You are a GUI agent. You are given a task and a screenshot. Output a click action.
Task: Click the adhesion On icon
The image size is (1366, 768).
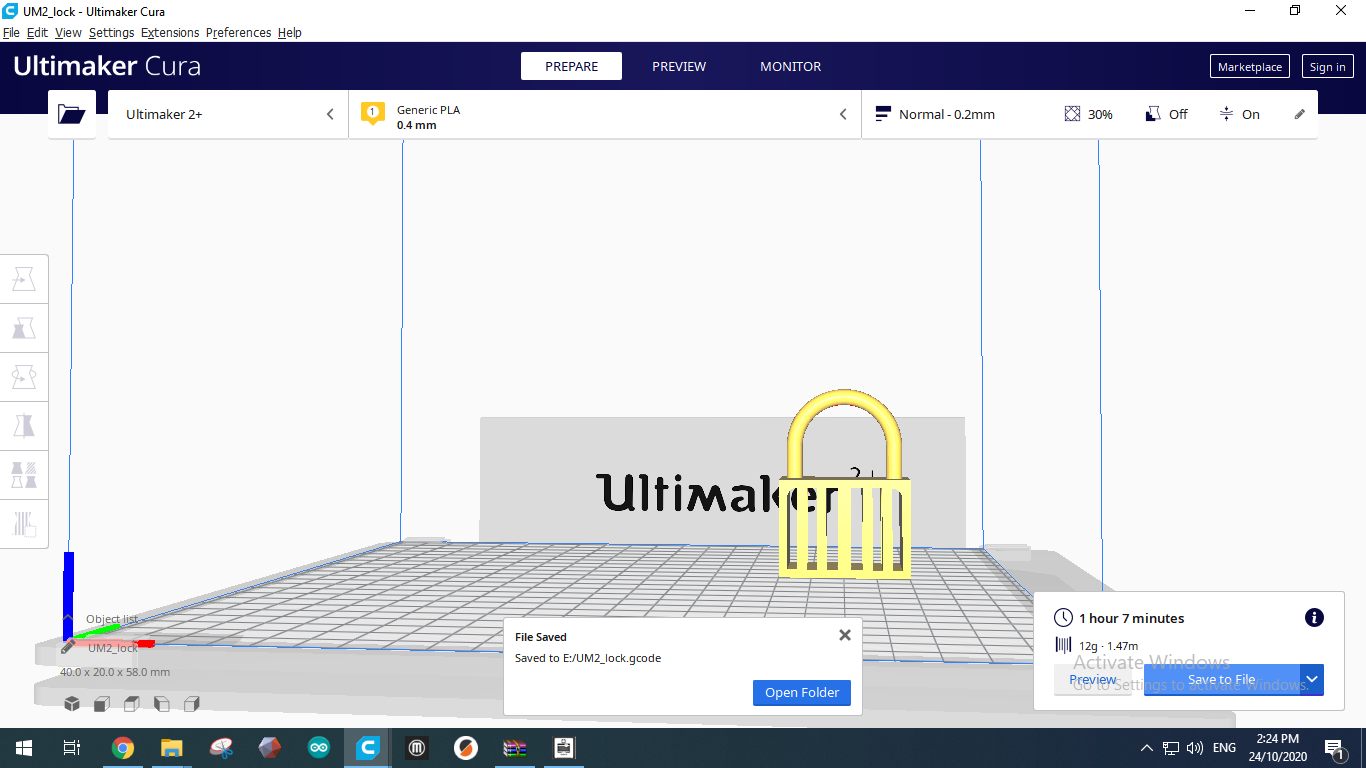point(1226,114)
